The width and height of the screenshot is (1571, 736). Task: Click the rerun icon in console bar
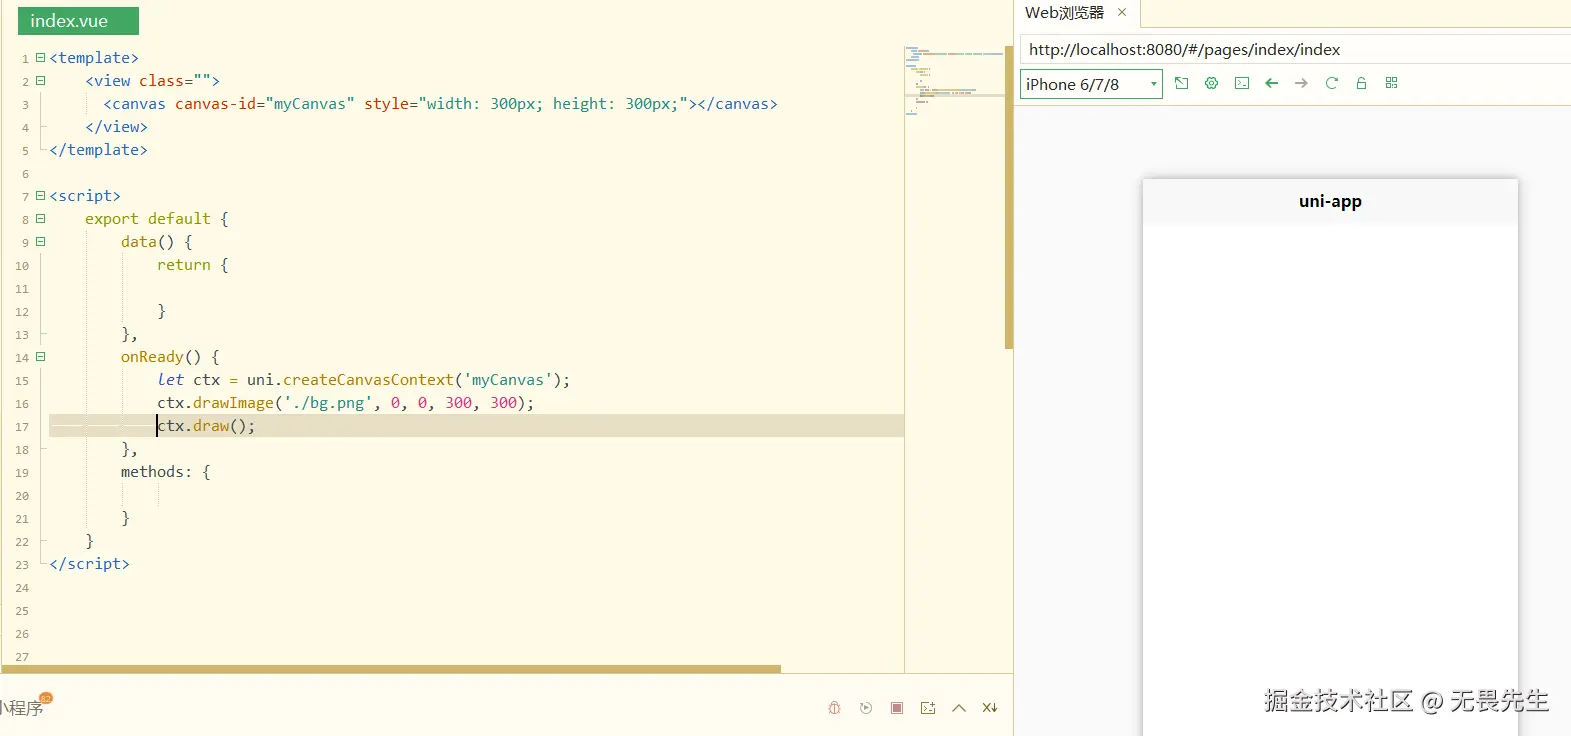pos(866,708)
